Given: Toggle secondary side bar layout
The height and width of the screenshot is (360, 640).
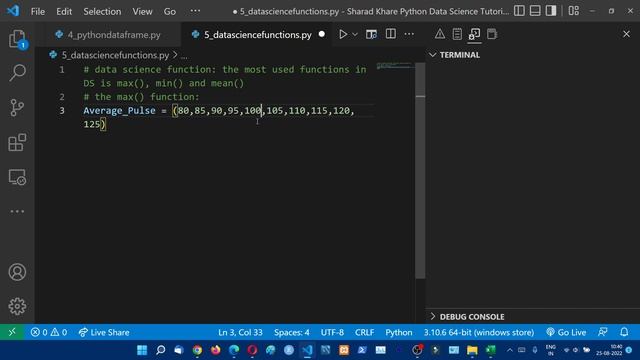Looking at the screenshot, I should click(551, 11).
